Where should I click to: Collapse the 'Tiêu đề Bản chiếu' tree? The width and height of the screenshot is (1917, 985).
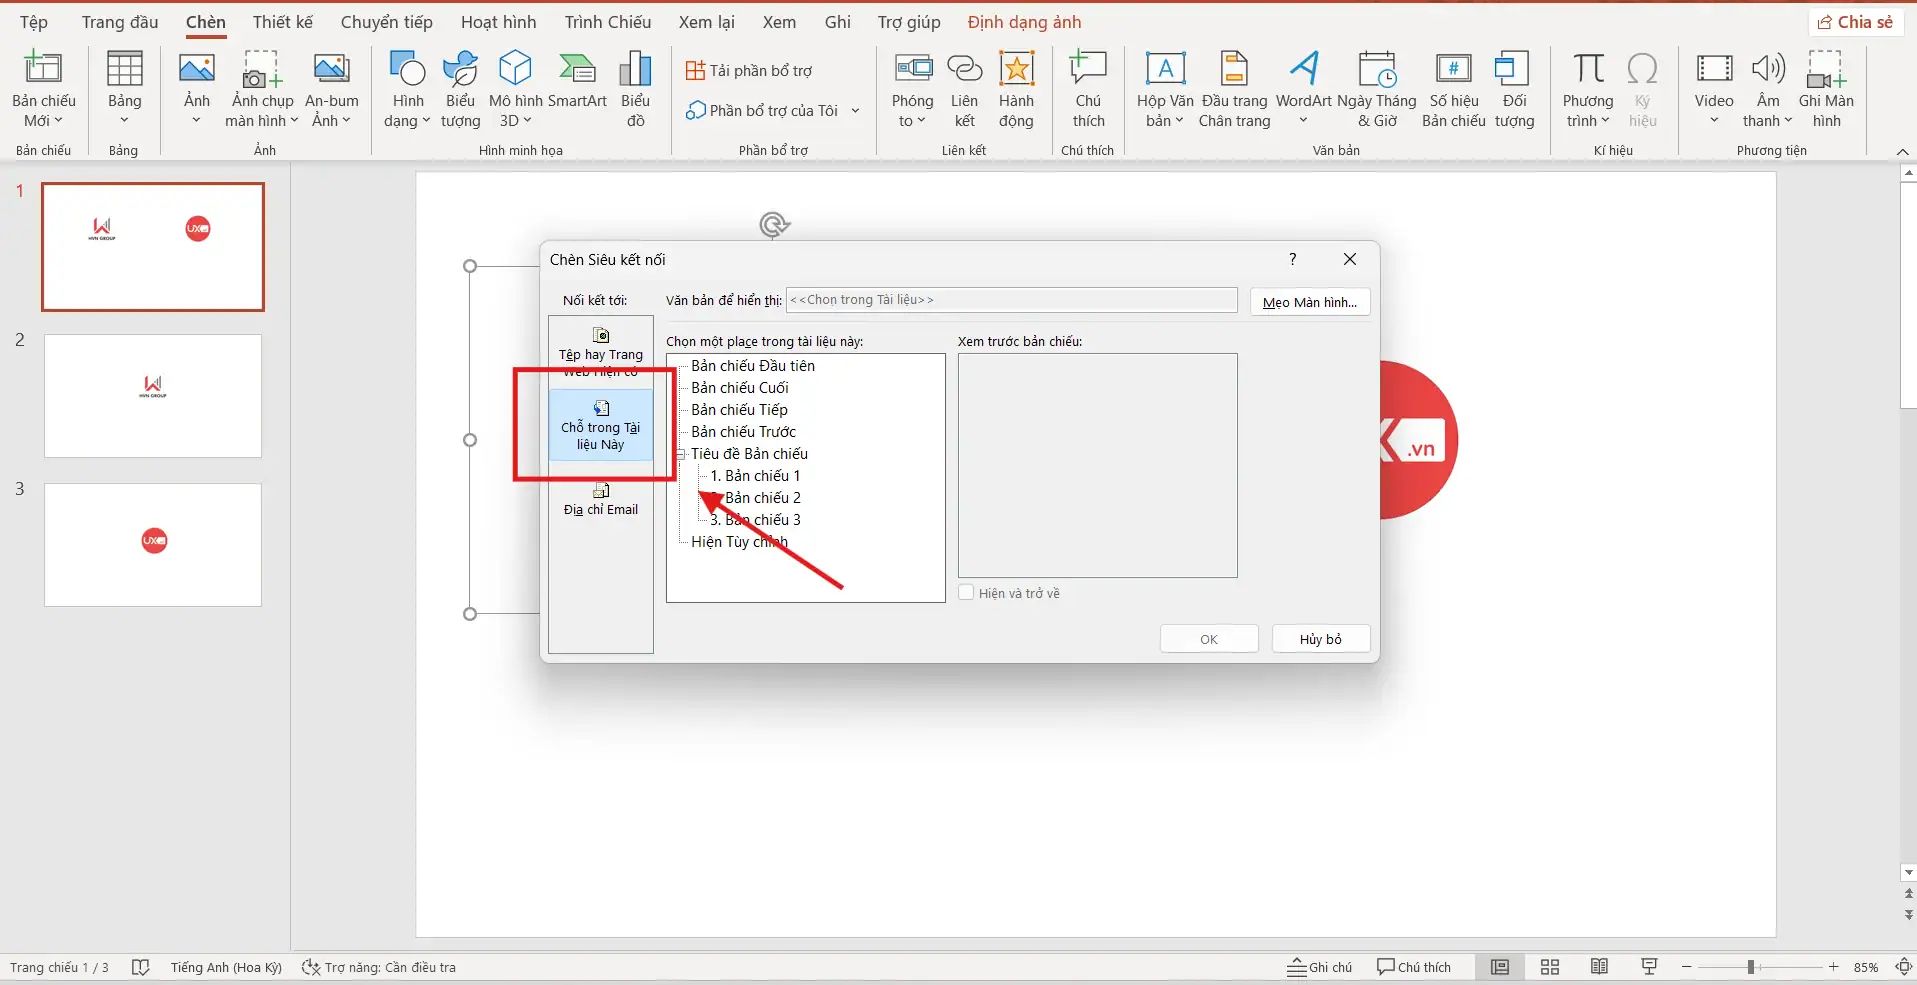point(682,453)
